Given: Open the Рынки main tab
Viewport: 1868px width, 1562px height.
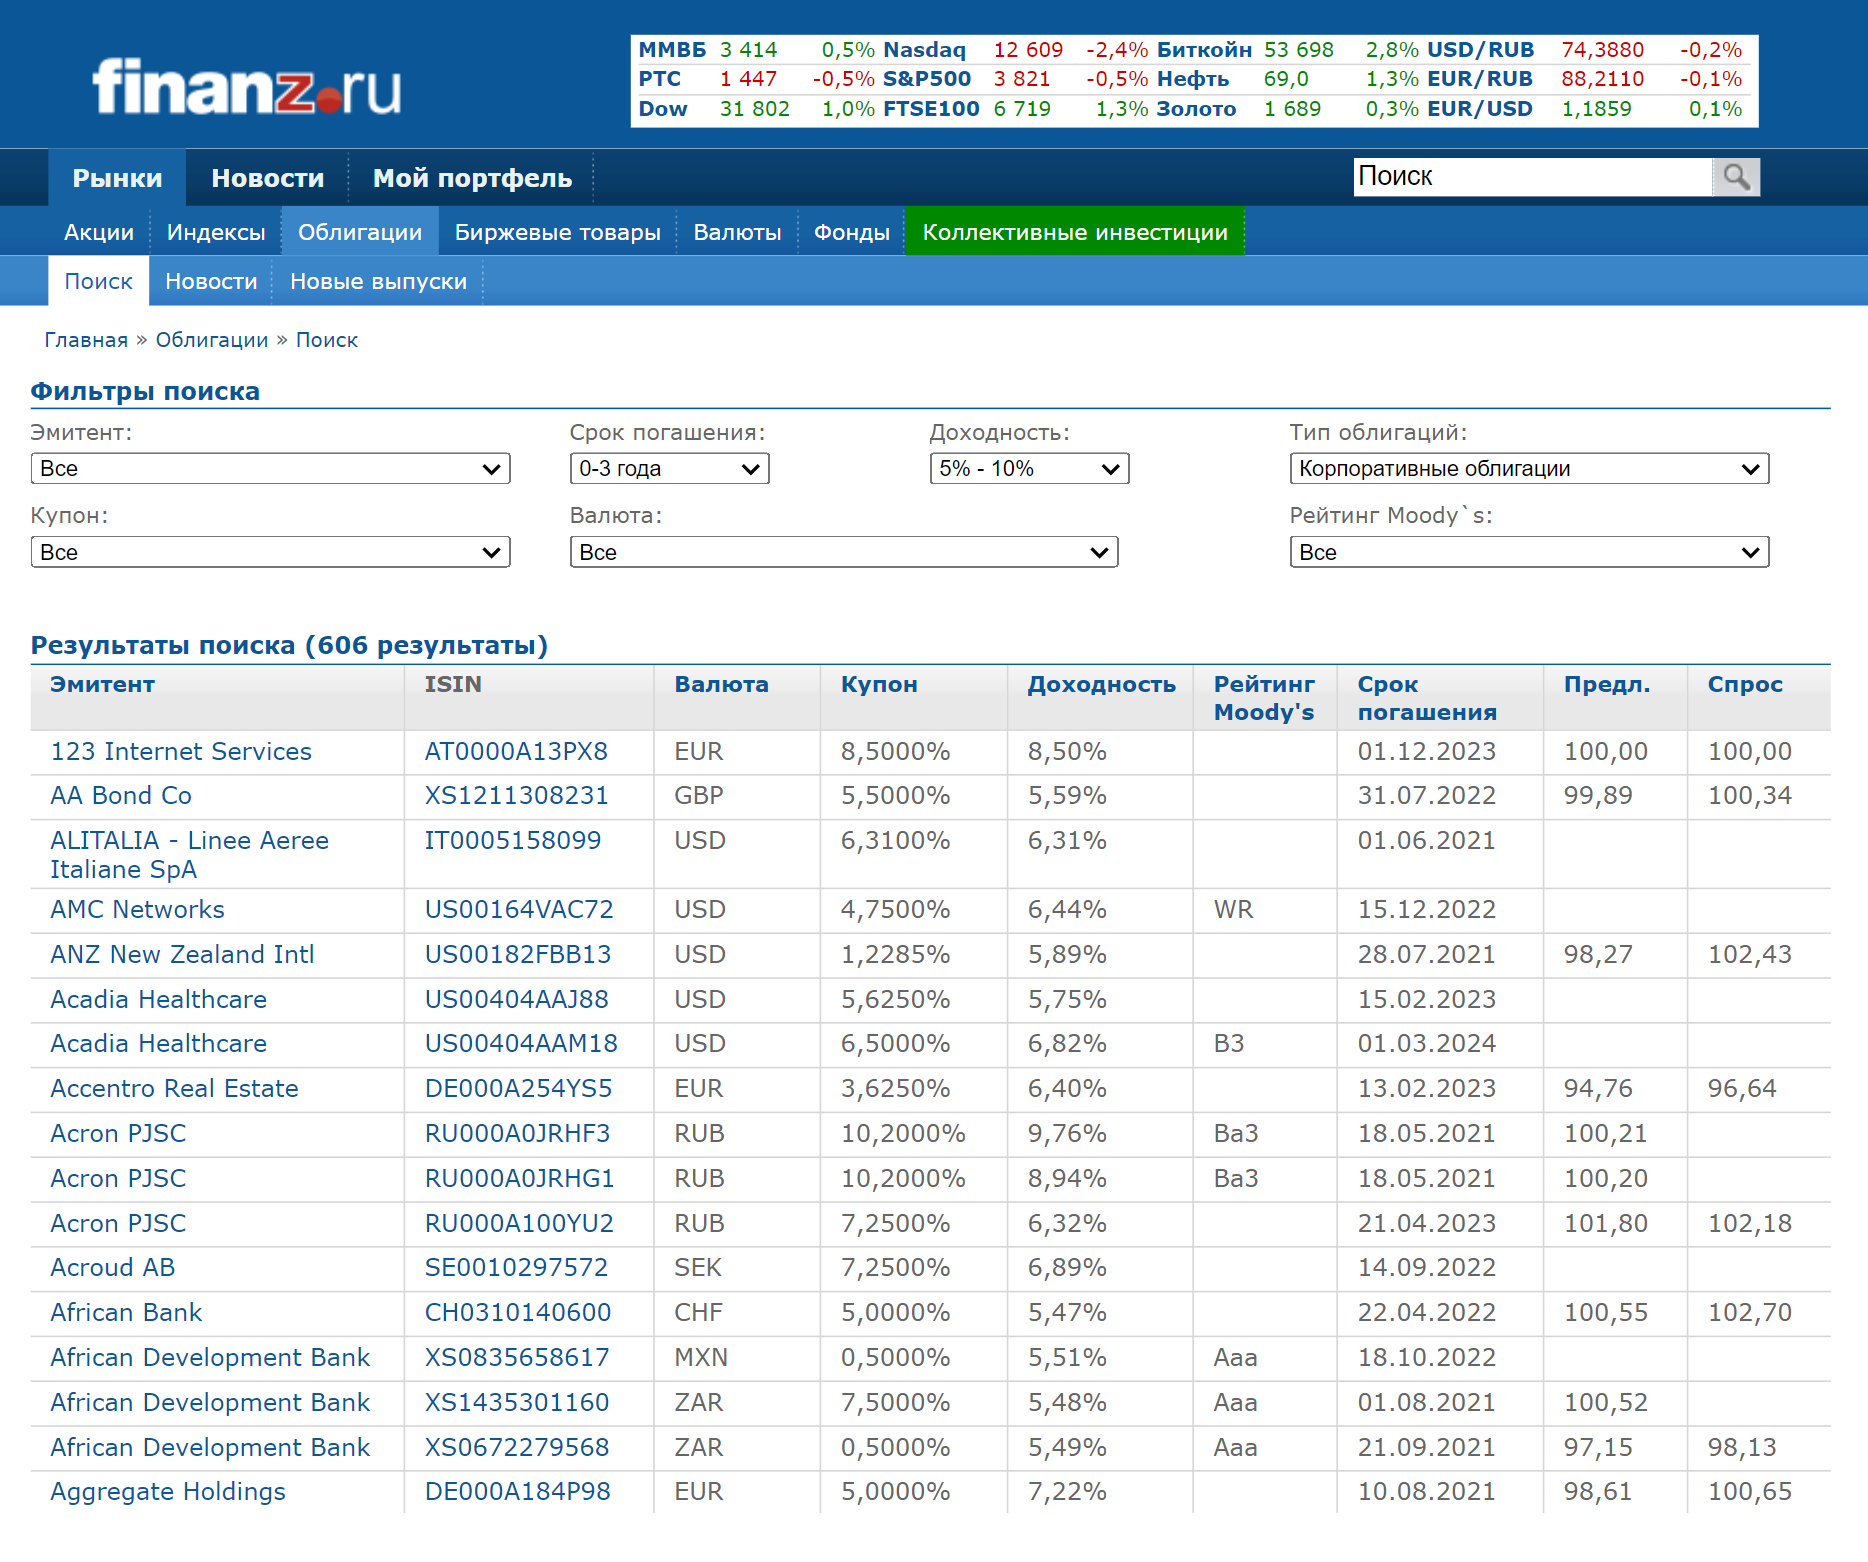Looking at the screenshot, I should [x=117, y=178].
